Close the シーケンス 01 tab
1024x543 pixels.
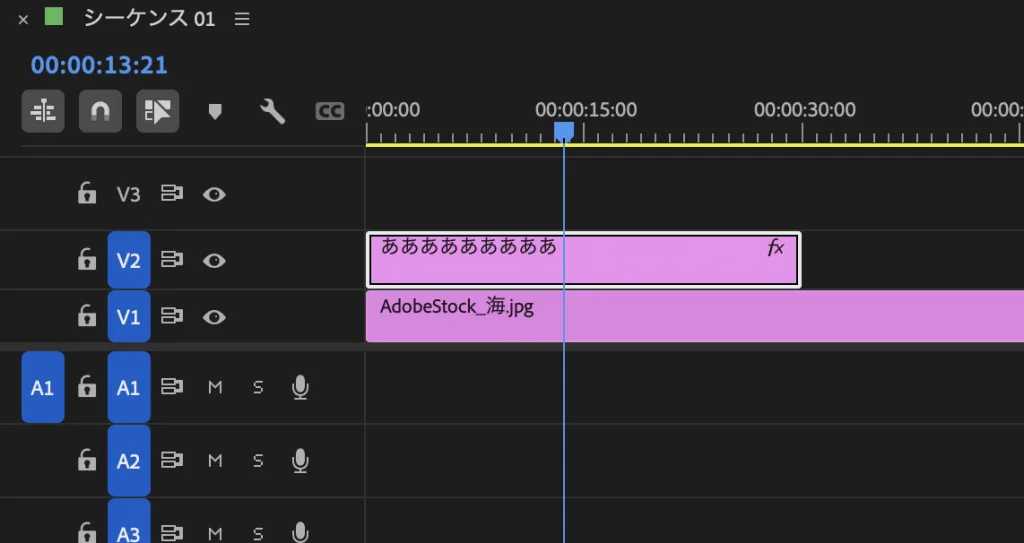[23, 19]
